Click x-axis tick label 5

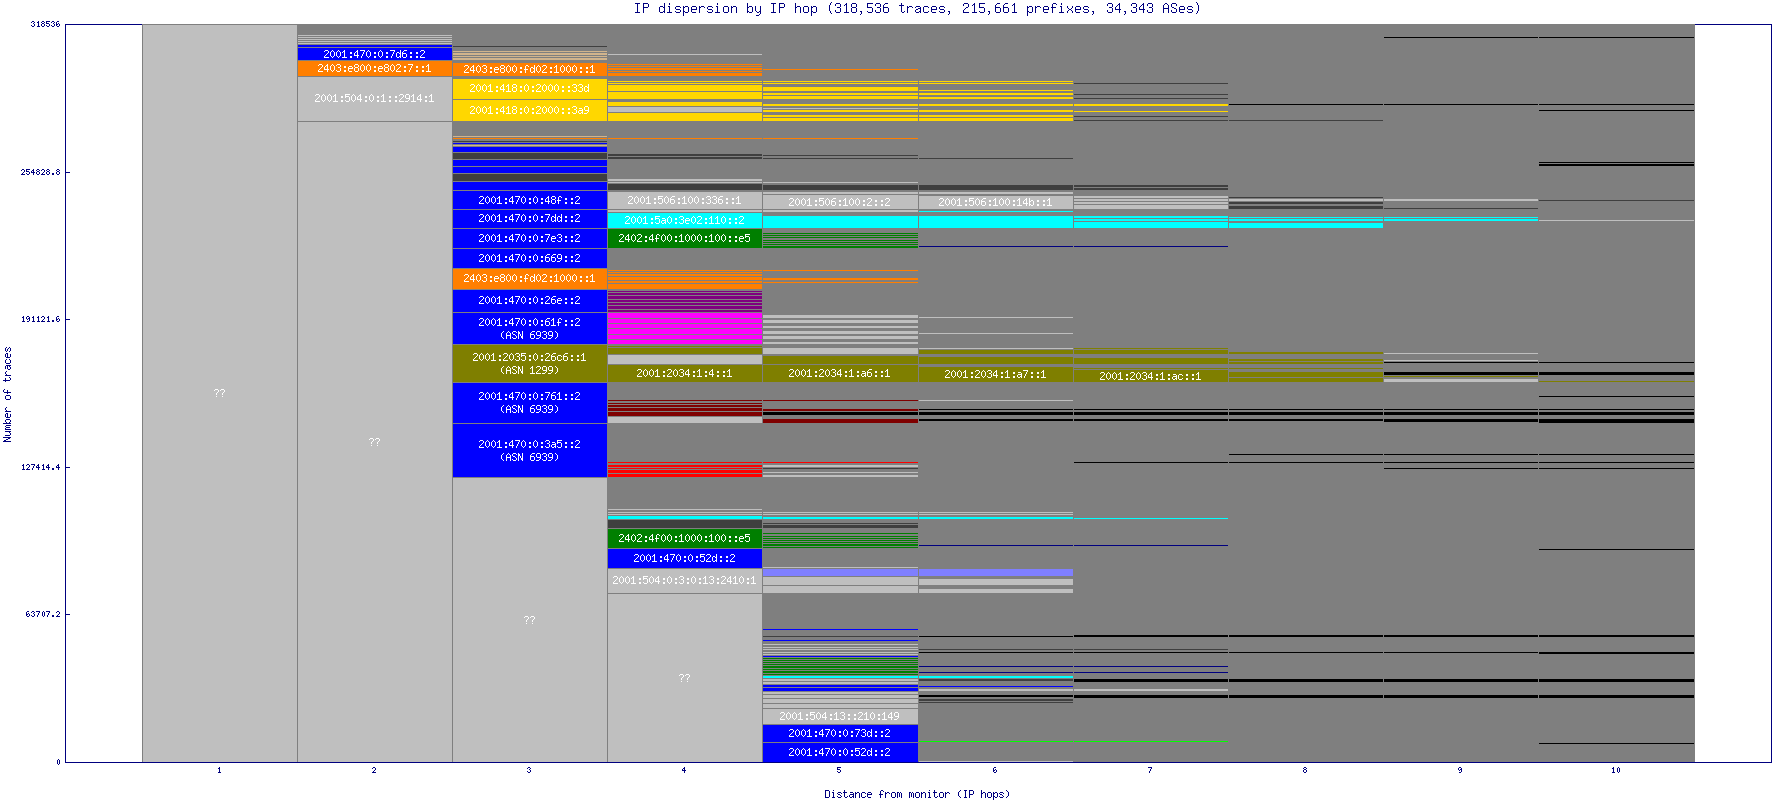pos(839,770)
